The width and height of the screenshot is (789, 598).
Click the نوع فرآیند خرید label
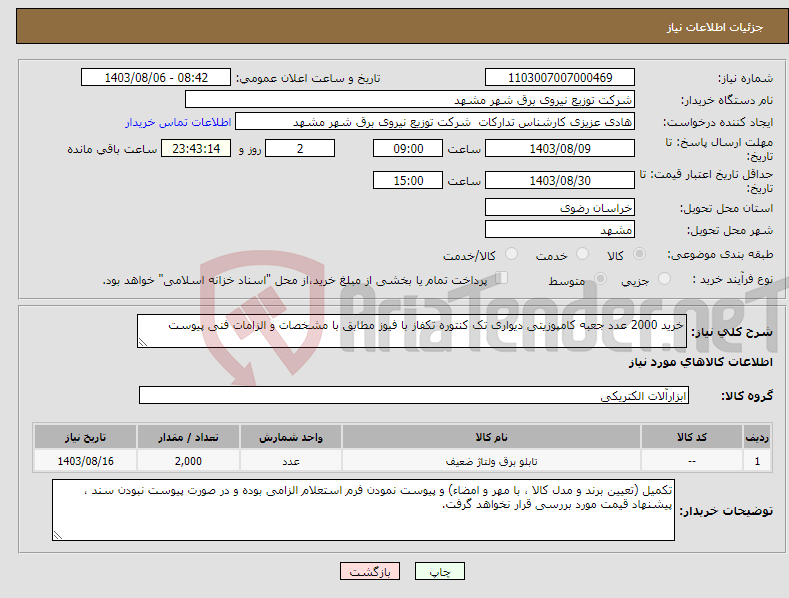point(733,279)
